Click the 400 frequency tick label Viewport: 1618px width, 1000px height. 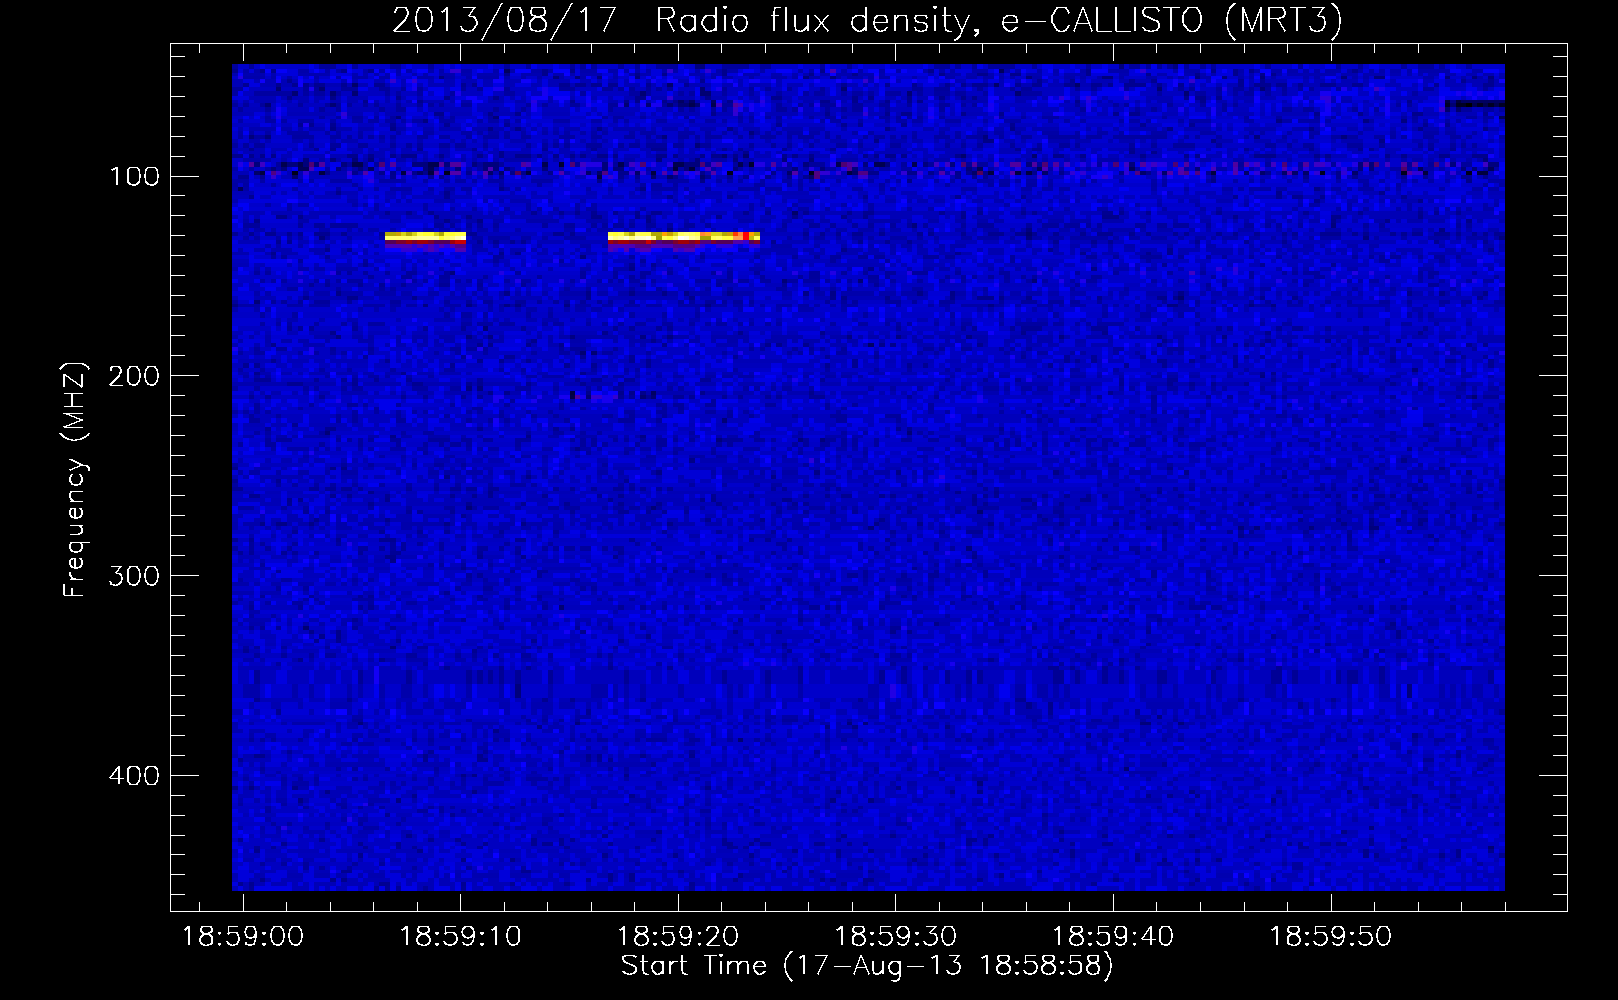(134, 777)
